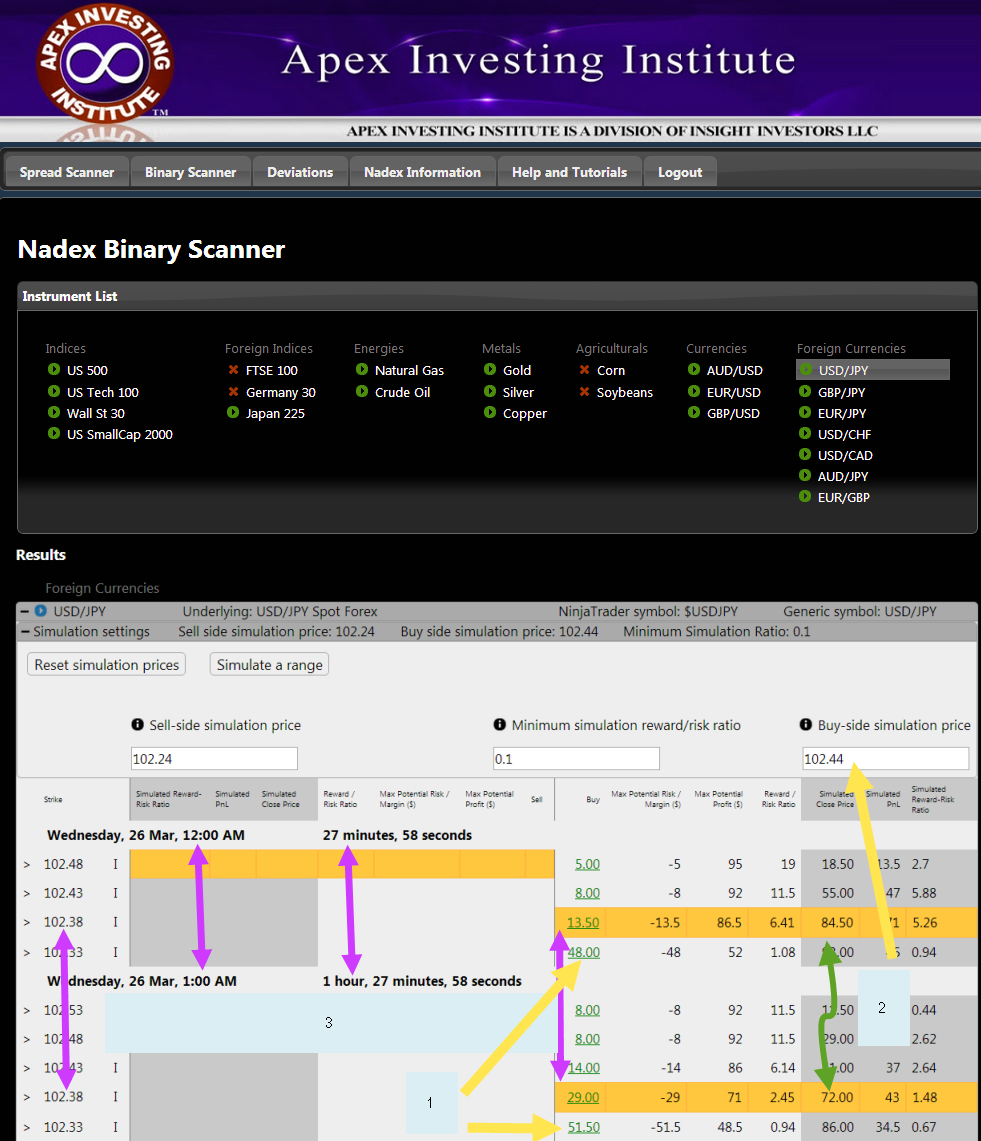Click the green icon beside Crude Oil
This screenshot has width=981, height=1141.
pos(362,391)
